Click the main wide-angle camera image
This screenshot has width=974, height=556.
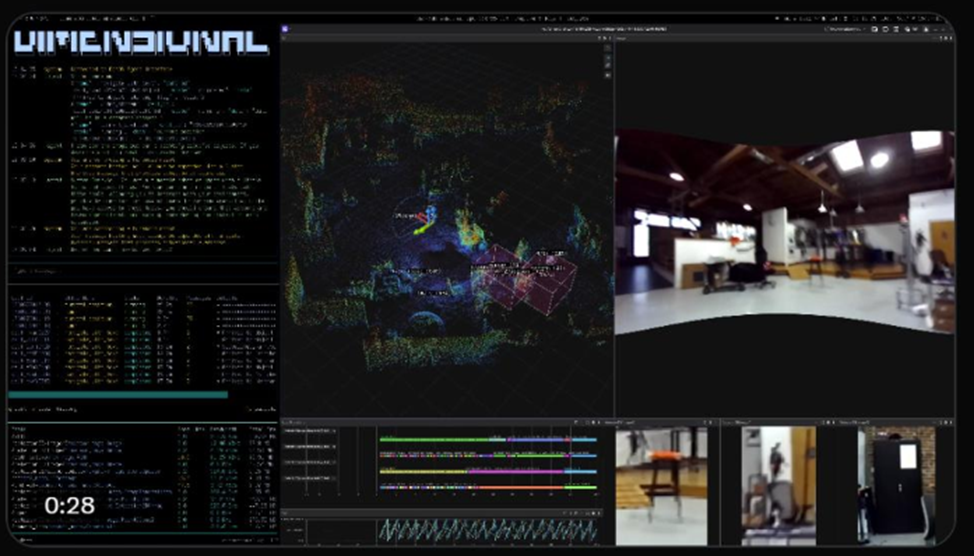785,231
